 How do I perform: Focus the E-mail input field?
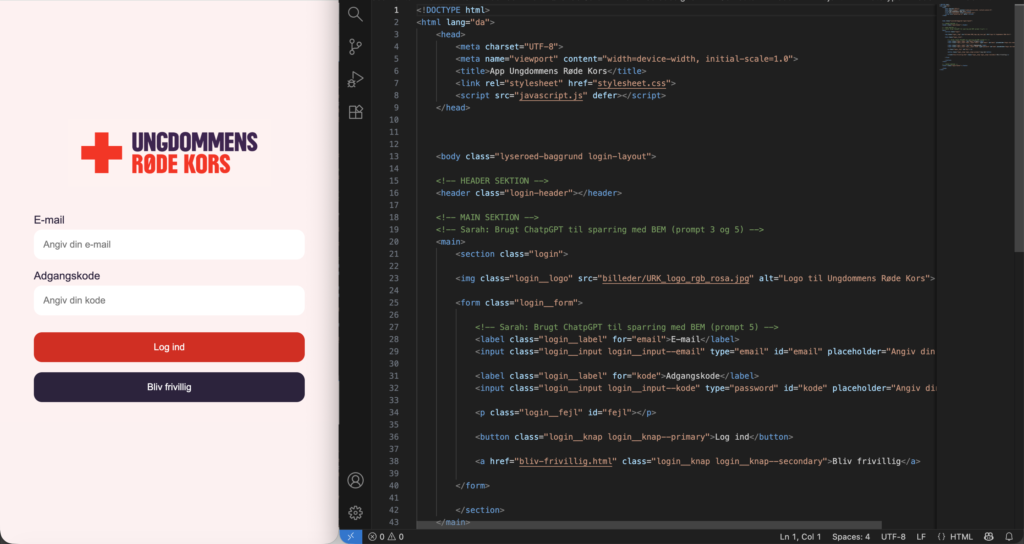[x=169, y=244]
